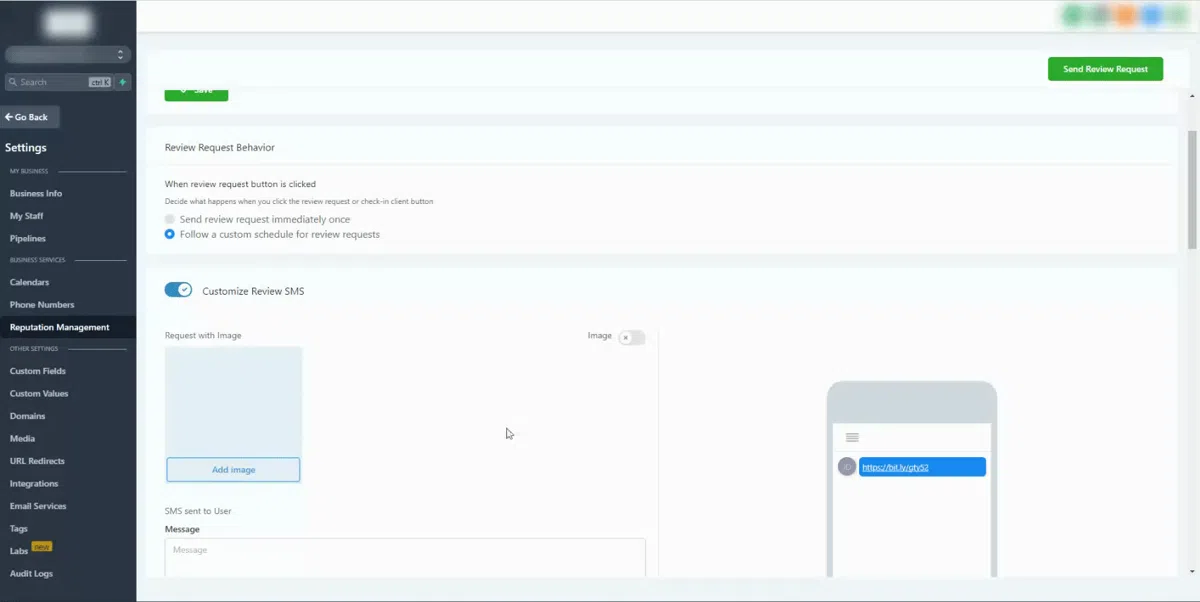Click the gray contact avatar in phone preview

(x=847, y=467)
